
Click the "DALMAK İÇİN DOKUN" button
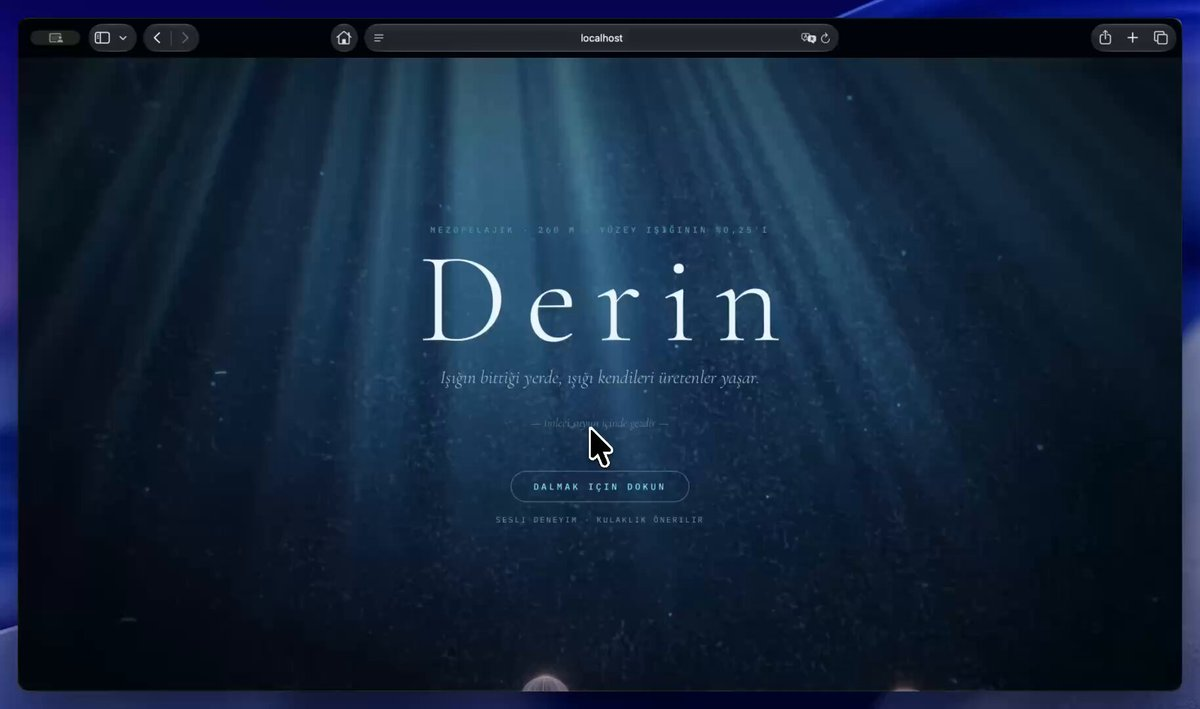600,487
